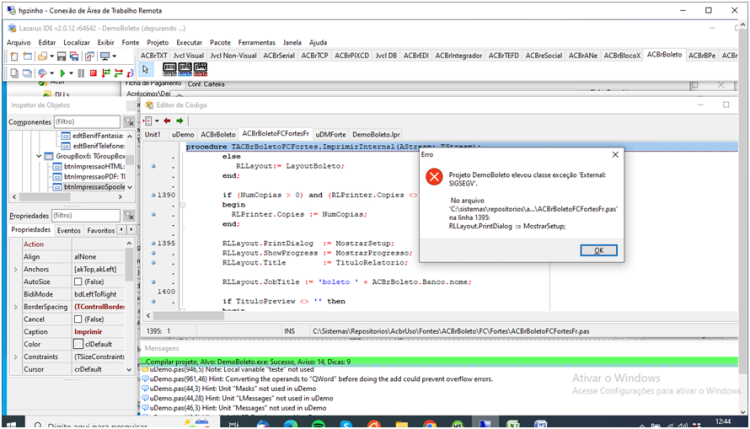Click the 'Unit "Masks" not used' hint message
The image size is (750, 429).
tap(233, 389)
